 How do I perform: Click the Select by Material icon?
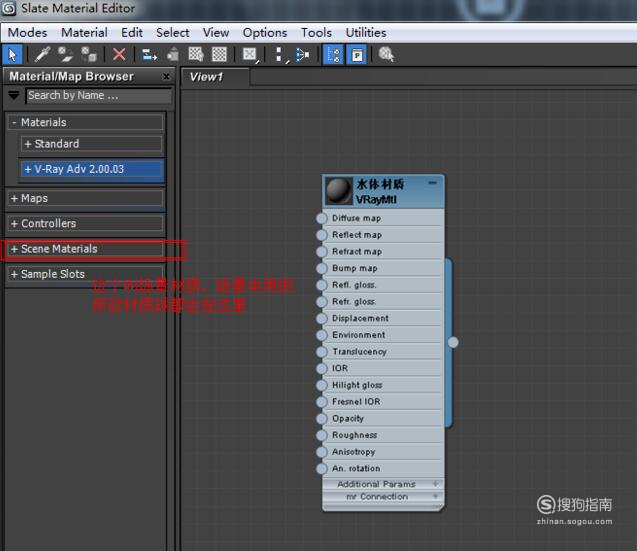386,54
